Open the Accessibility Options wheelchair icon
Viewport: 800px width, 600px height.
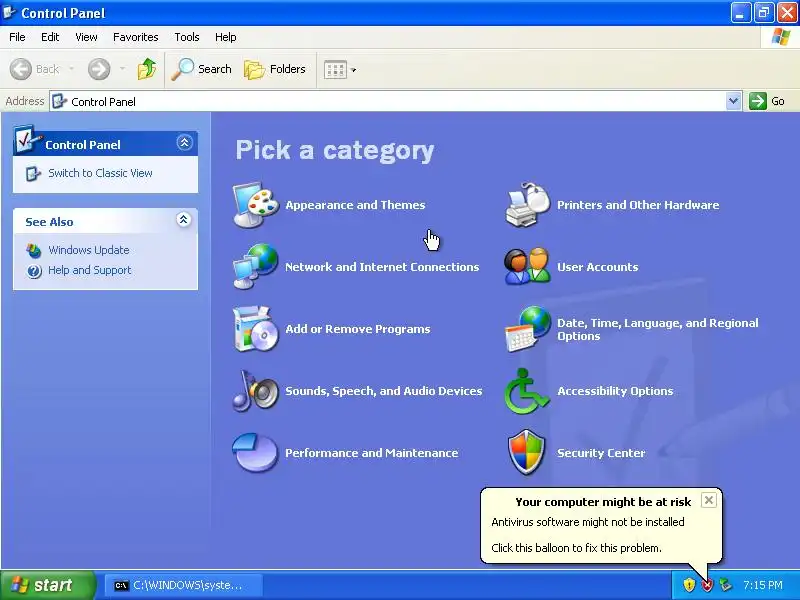coord(527,391)
